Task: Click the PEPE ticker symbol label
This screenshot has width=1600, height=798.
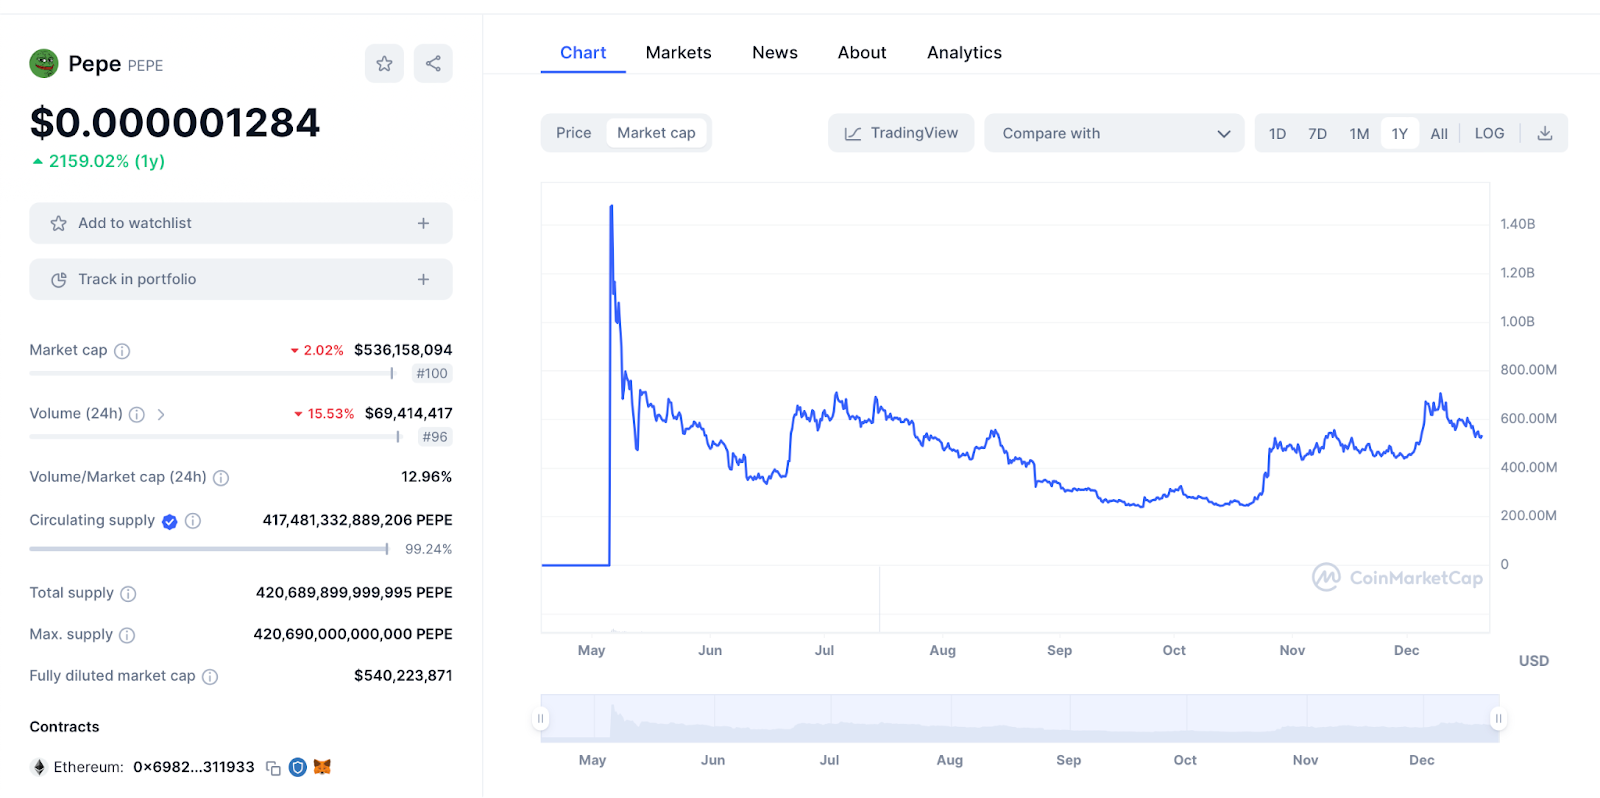Action: pyautogui.click(x=145, y=66)
